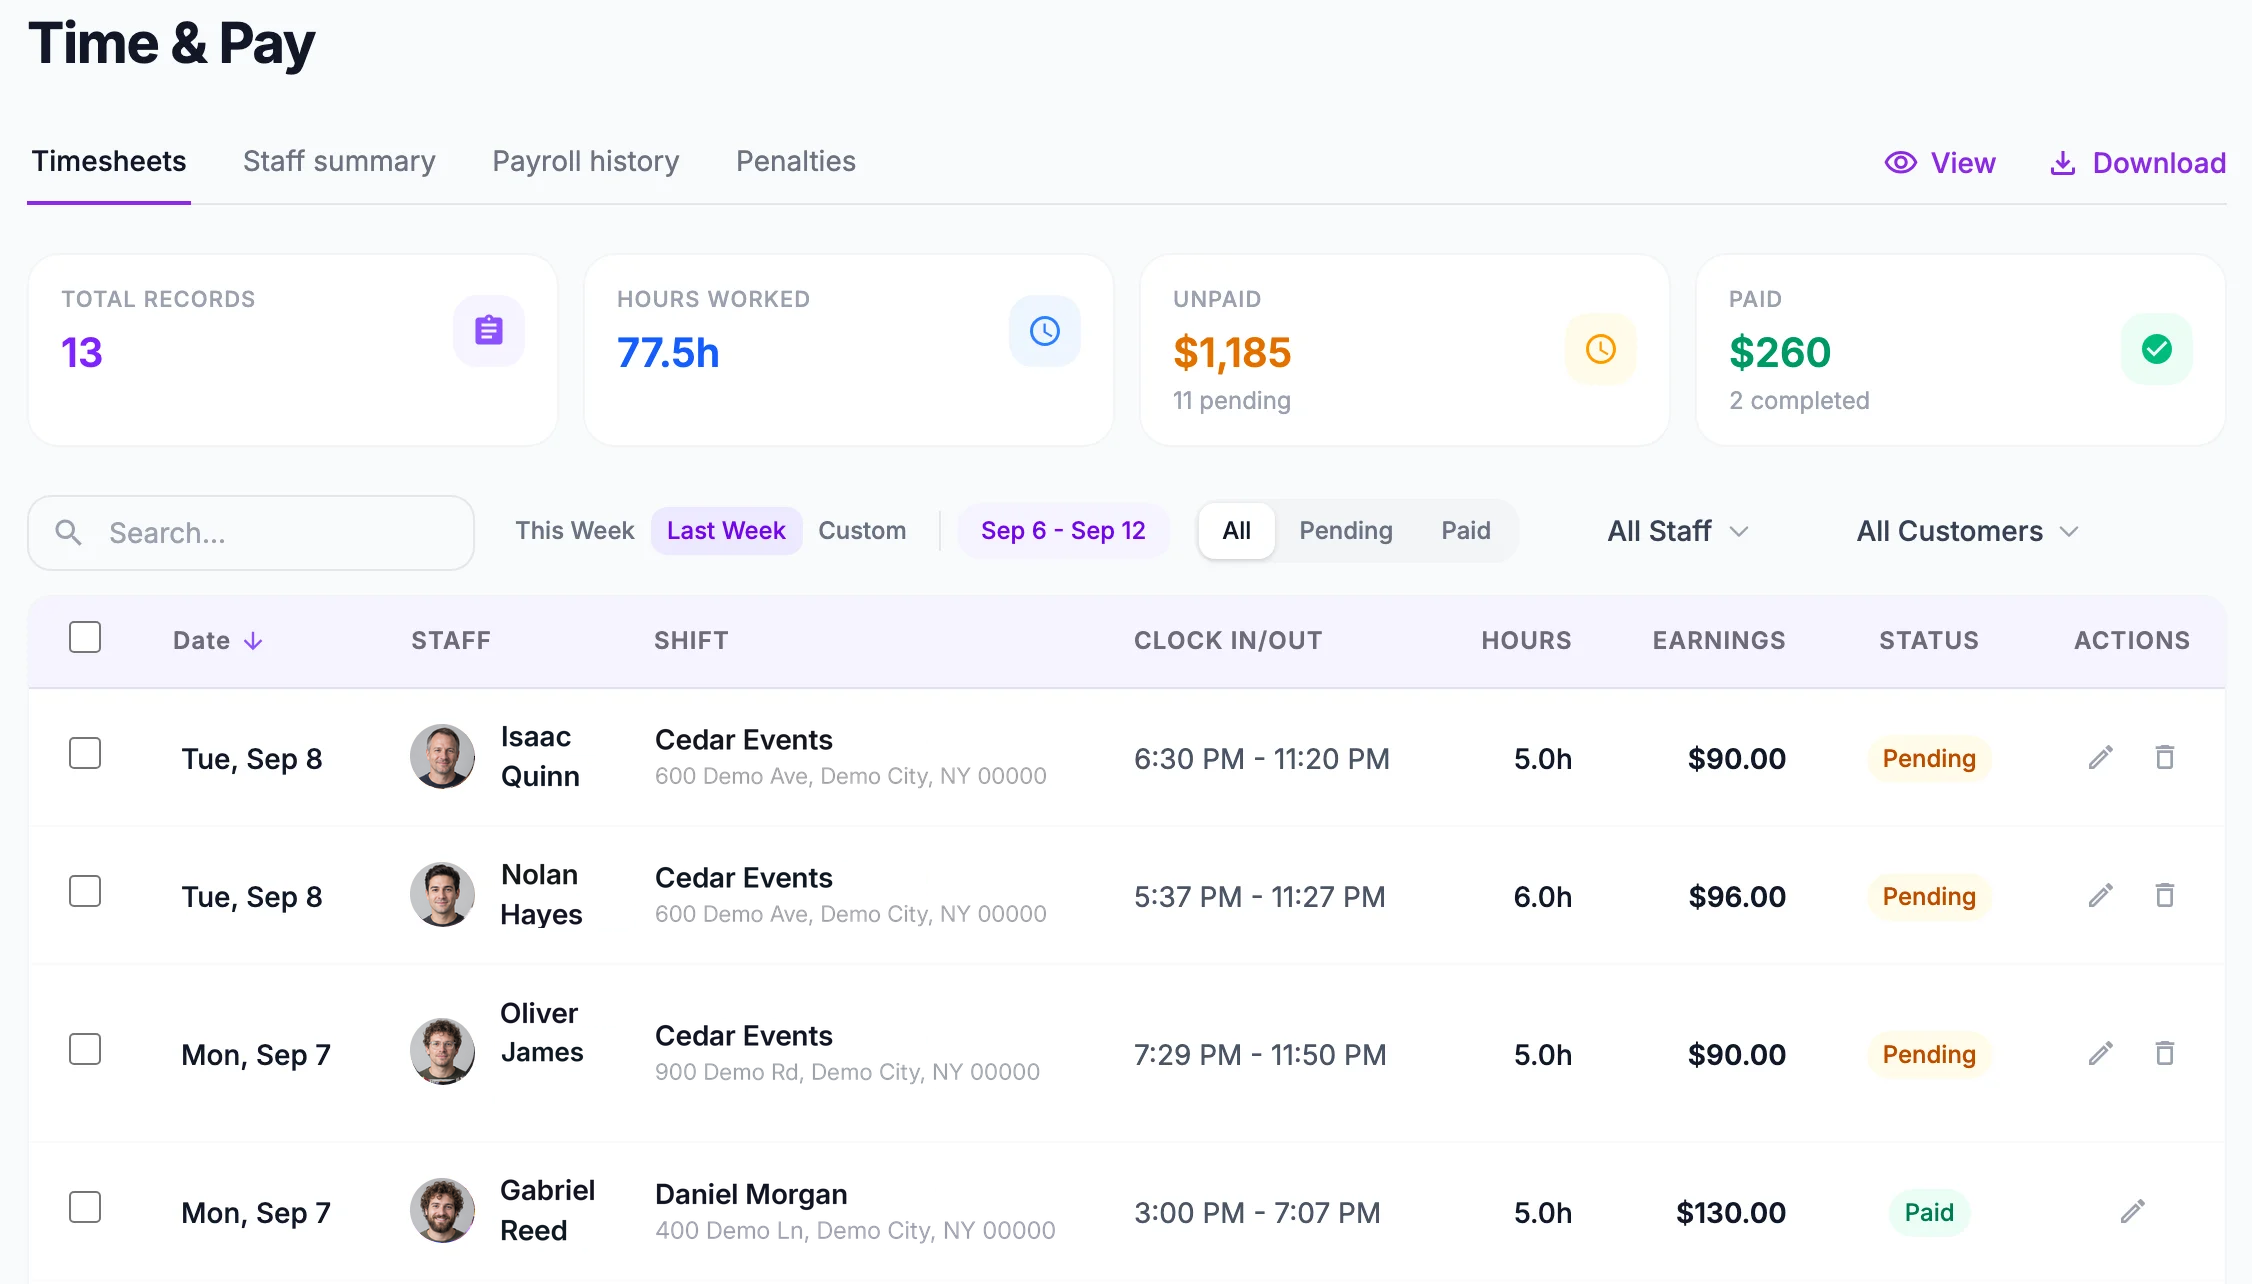Go to the Penalties tab
Screen dimensions: 2252x1284
pos(796,161)
